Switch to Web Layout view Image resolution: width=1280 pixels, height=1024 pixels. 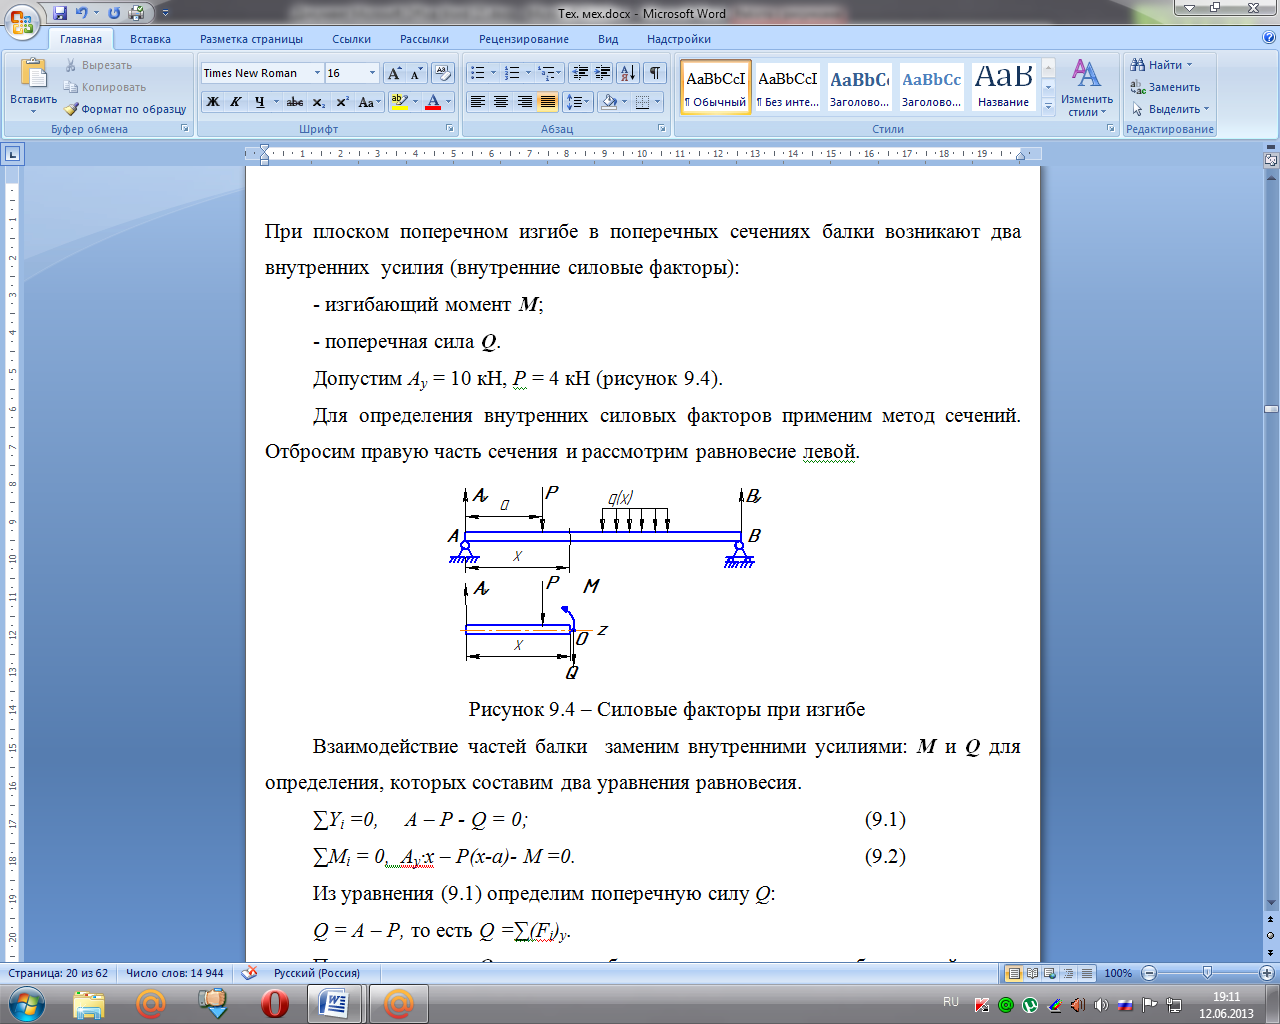pyautogui.click(x=1050, y=973)
